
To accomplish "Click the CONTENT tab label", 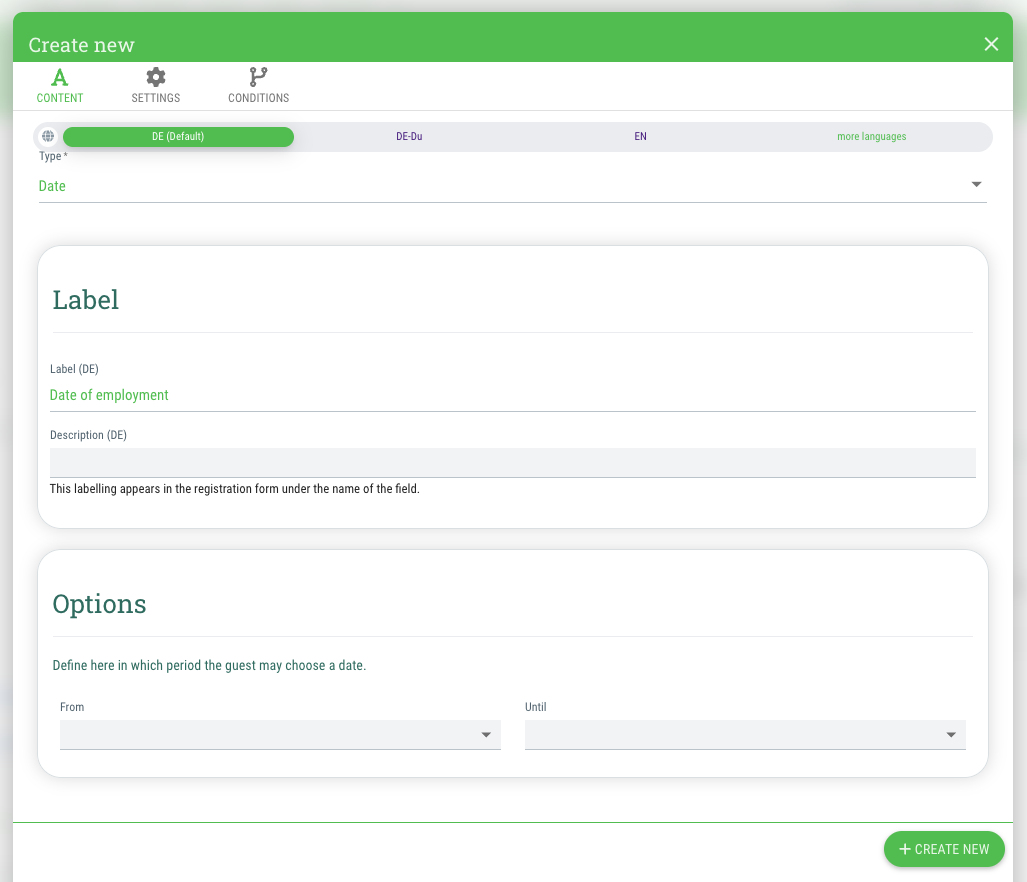I will [x=60, y=98].
